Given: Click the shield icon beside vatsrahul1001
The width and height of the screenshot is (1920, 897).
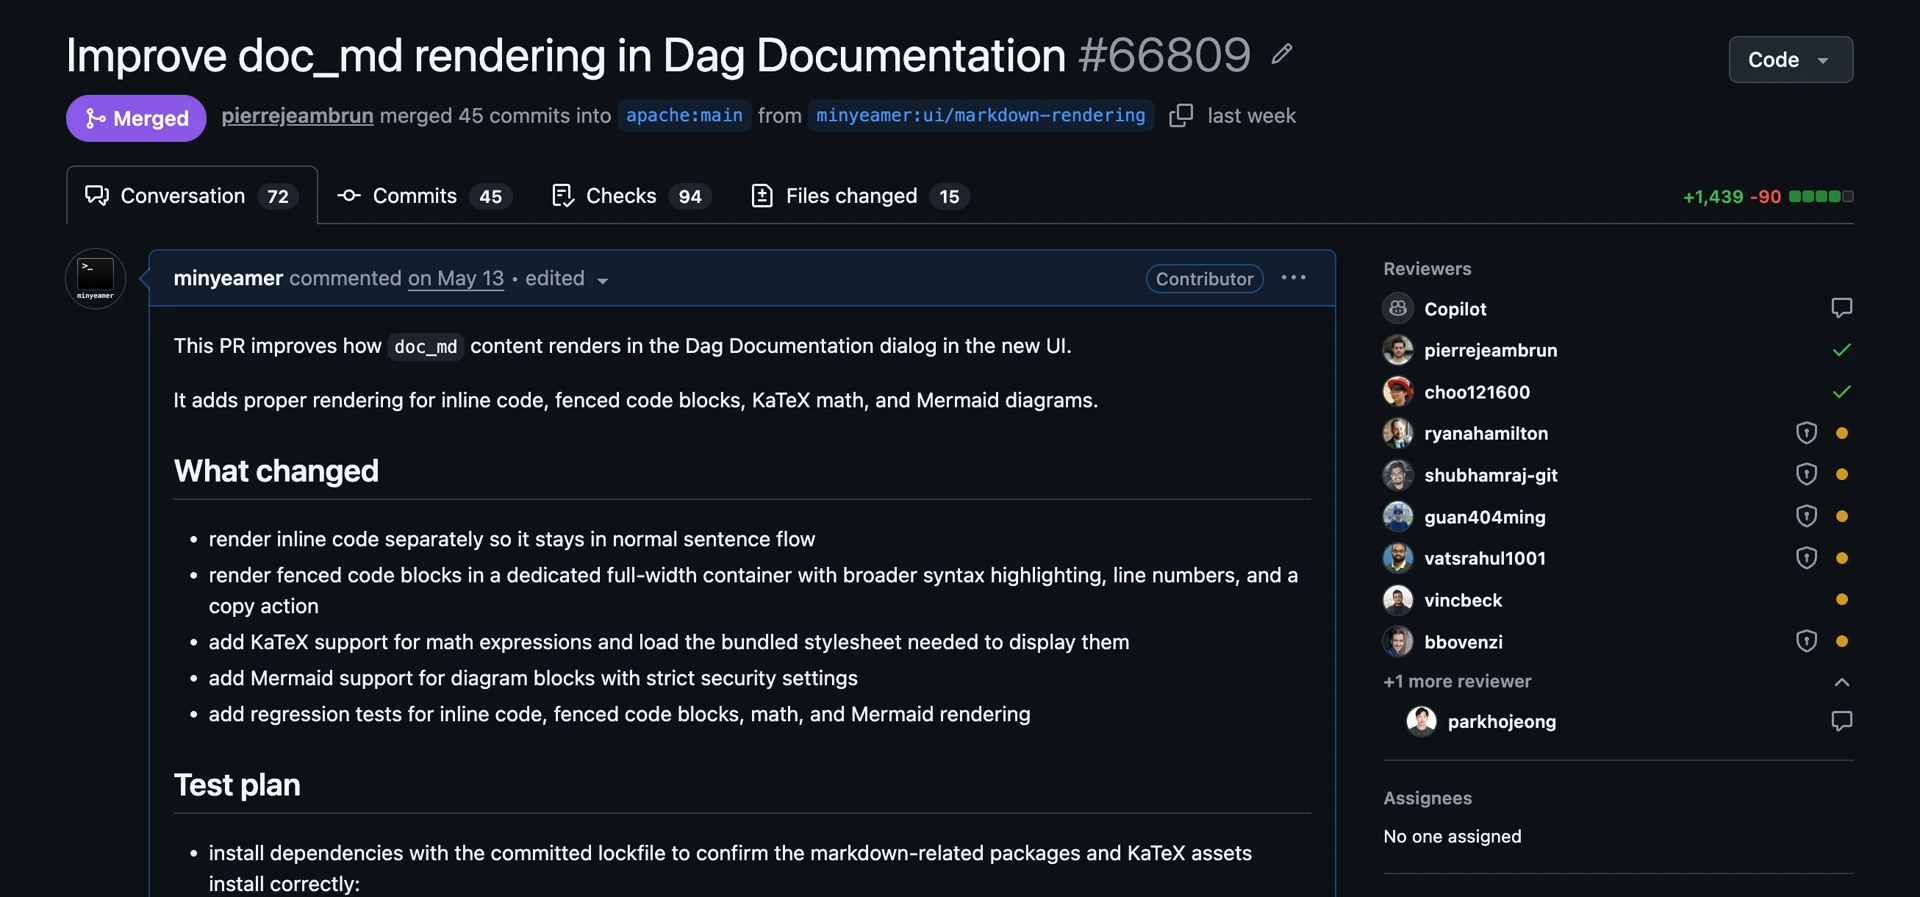Looking at the screenshot, I should 1806,558.
